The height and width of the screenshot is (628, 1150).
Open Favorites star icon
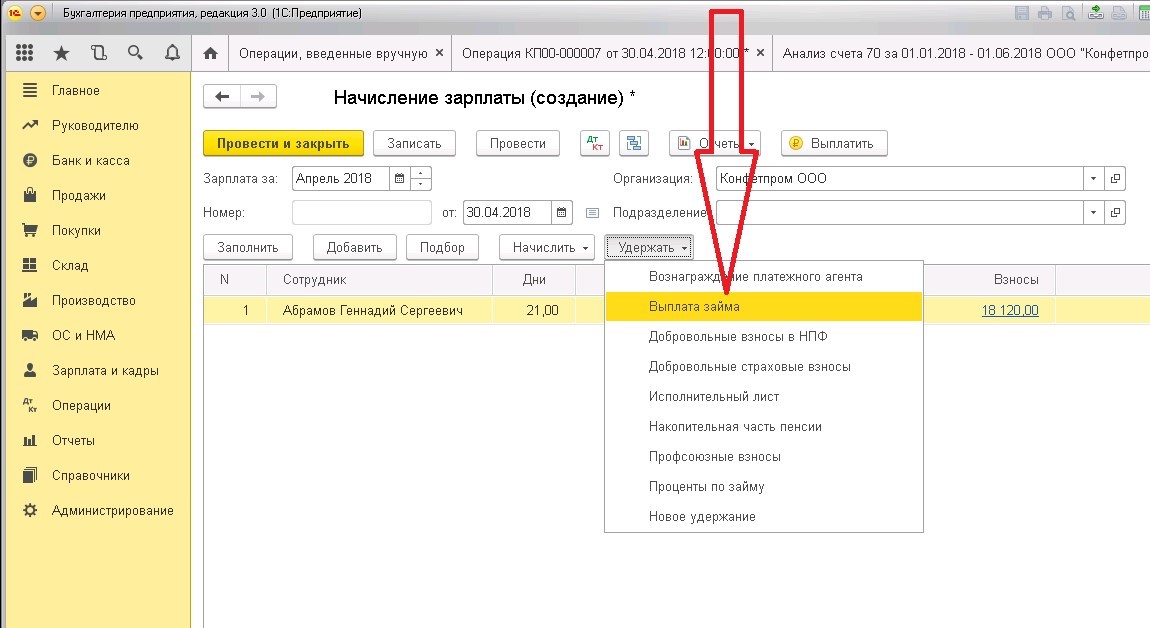tap(62, 53)
